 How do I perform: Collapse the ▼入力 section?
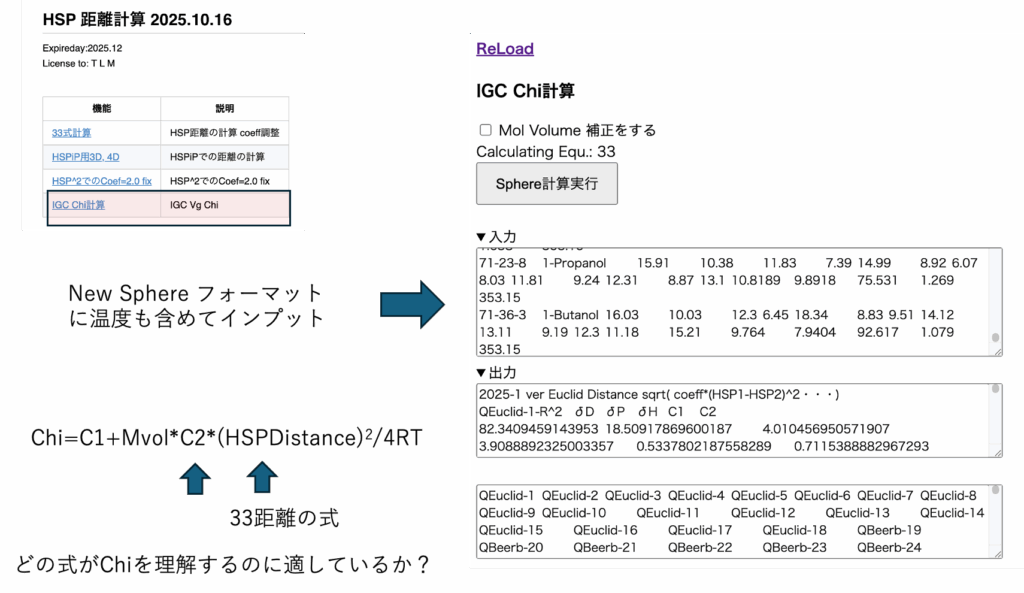click(x=497, y=237)
